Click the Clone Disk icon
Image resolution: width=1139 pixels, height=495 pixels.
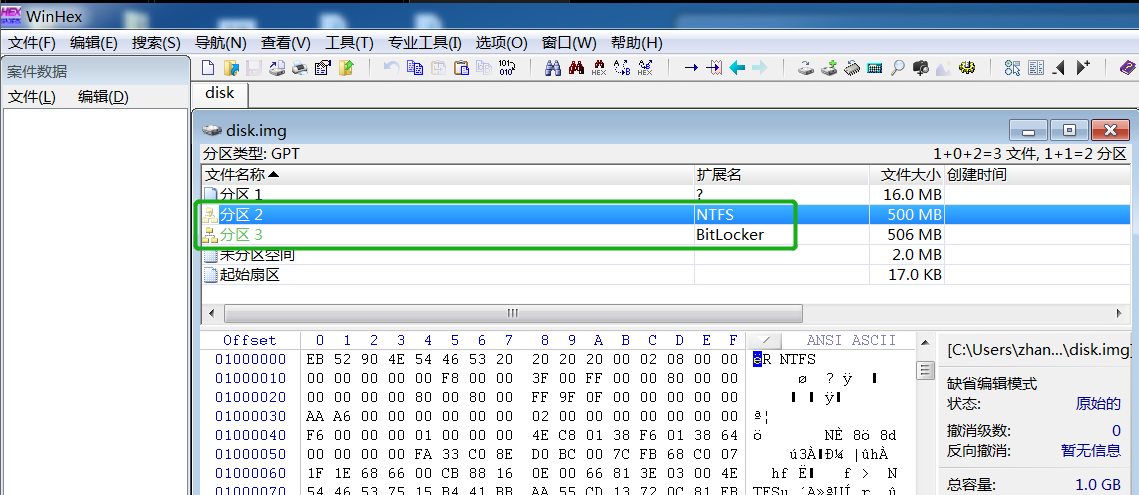tap(805, 68)
